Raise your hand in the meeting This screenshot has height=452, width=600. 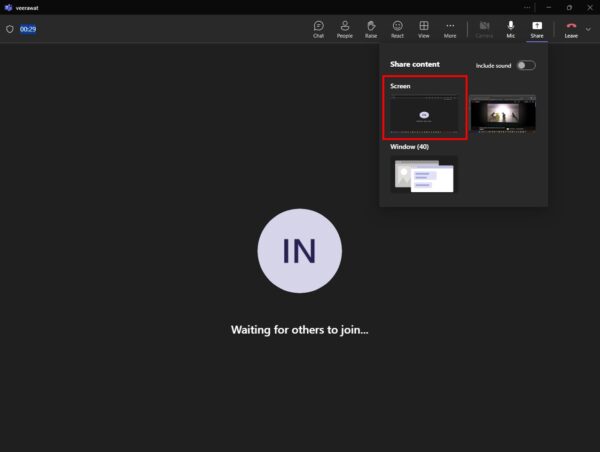(x=371, y=28)
